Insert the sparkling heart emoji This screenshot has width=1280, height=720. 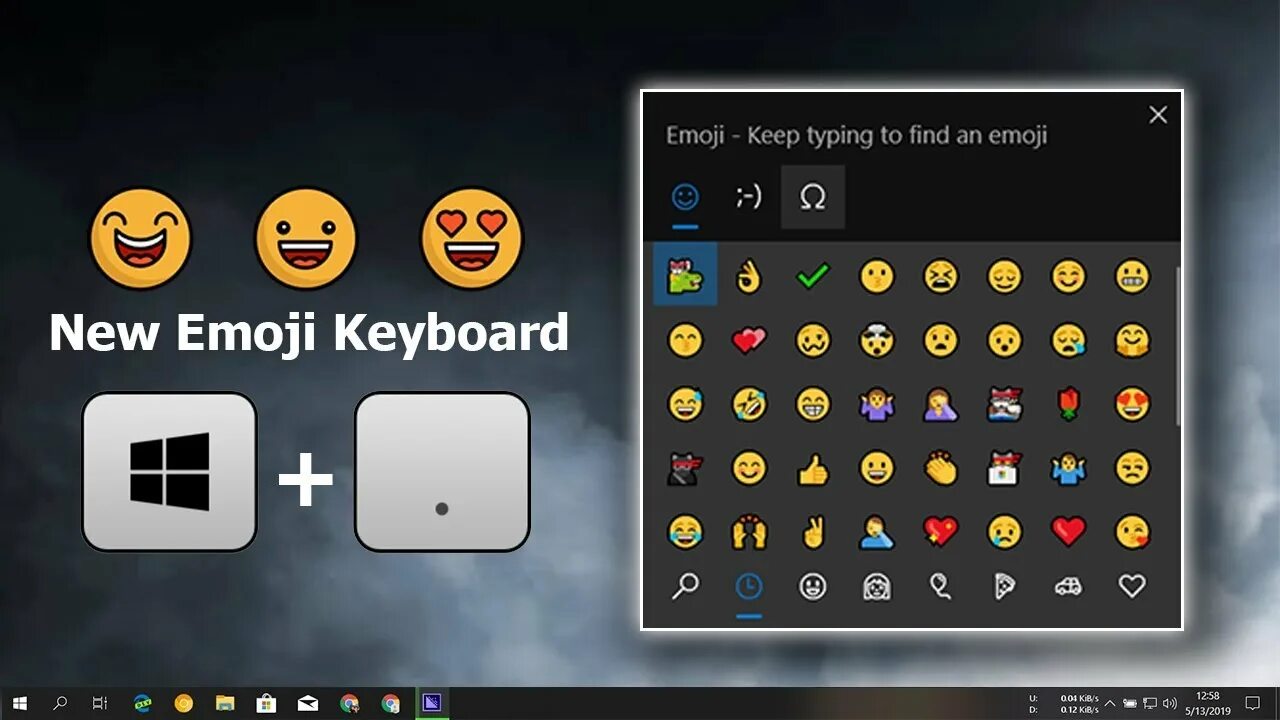940,532
